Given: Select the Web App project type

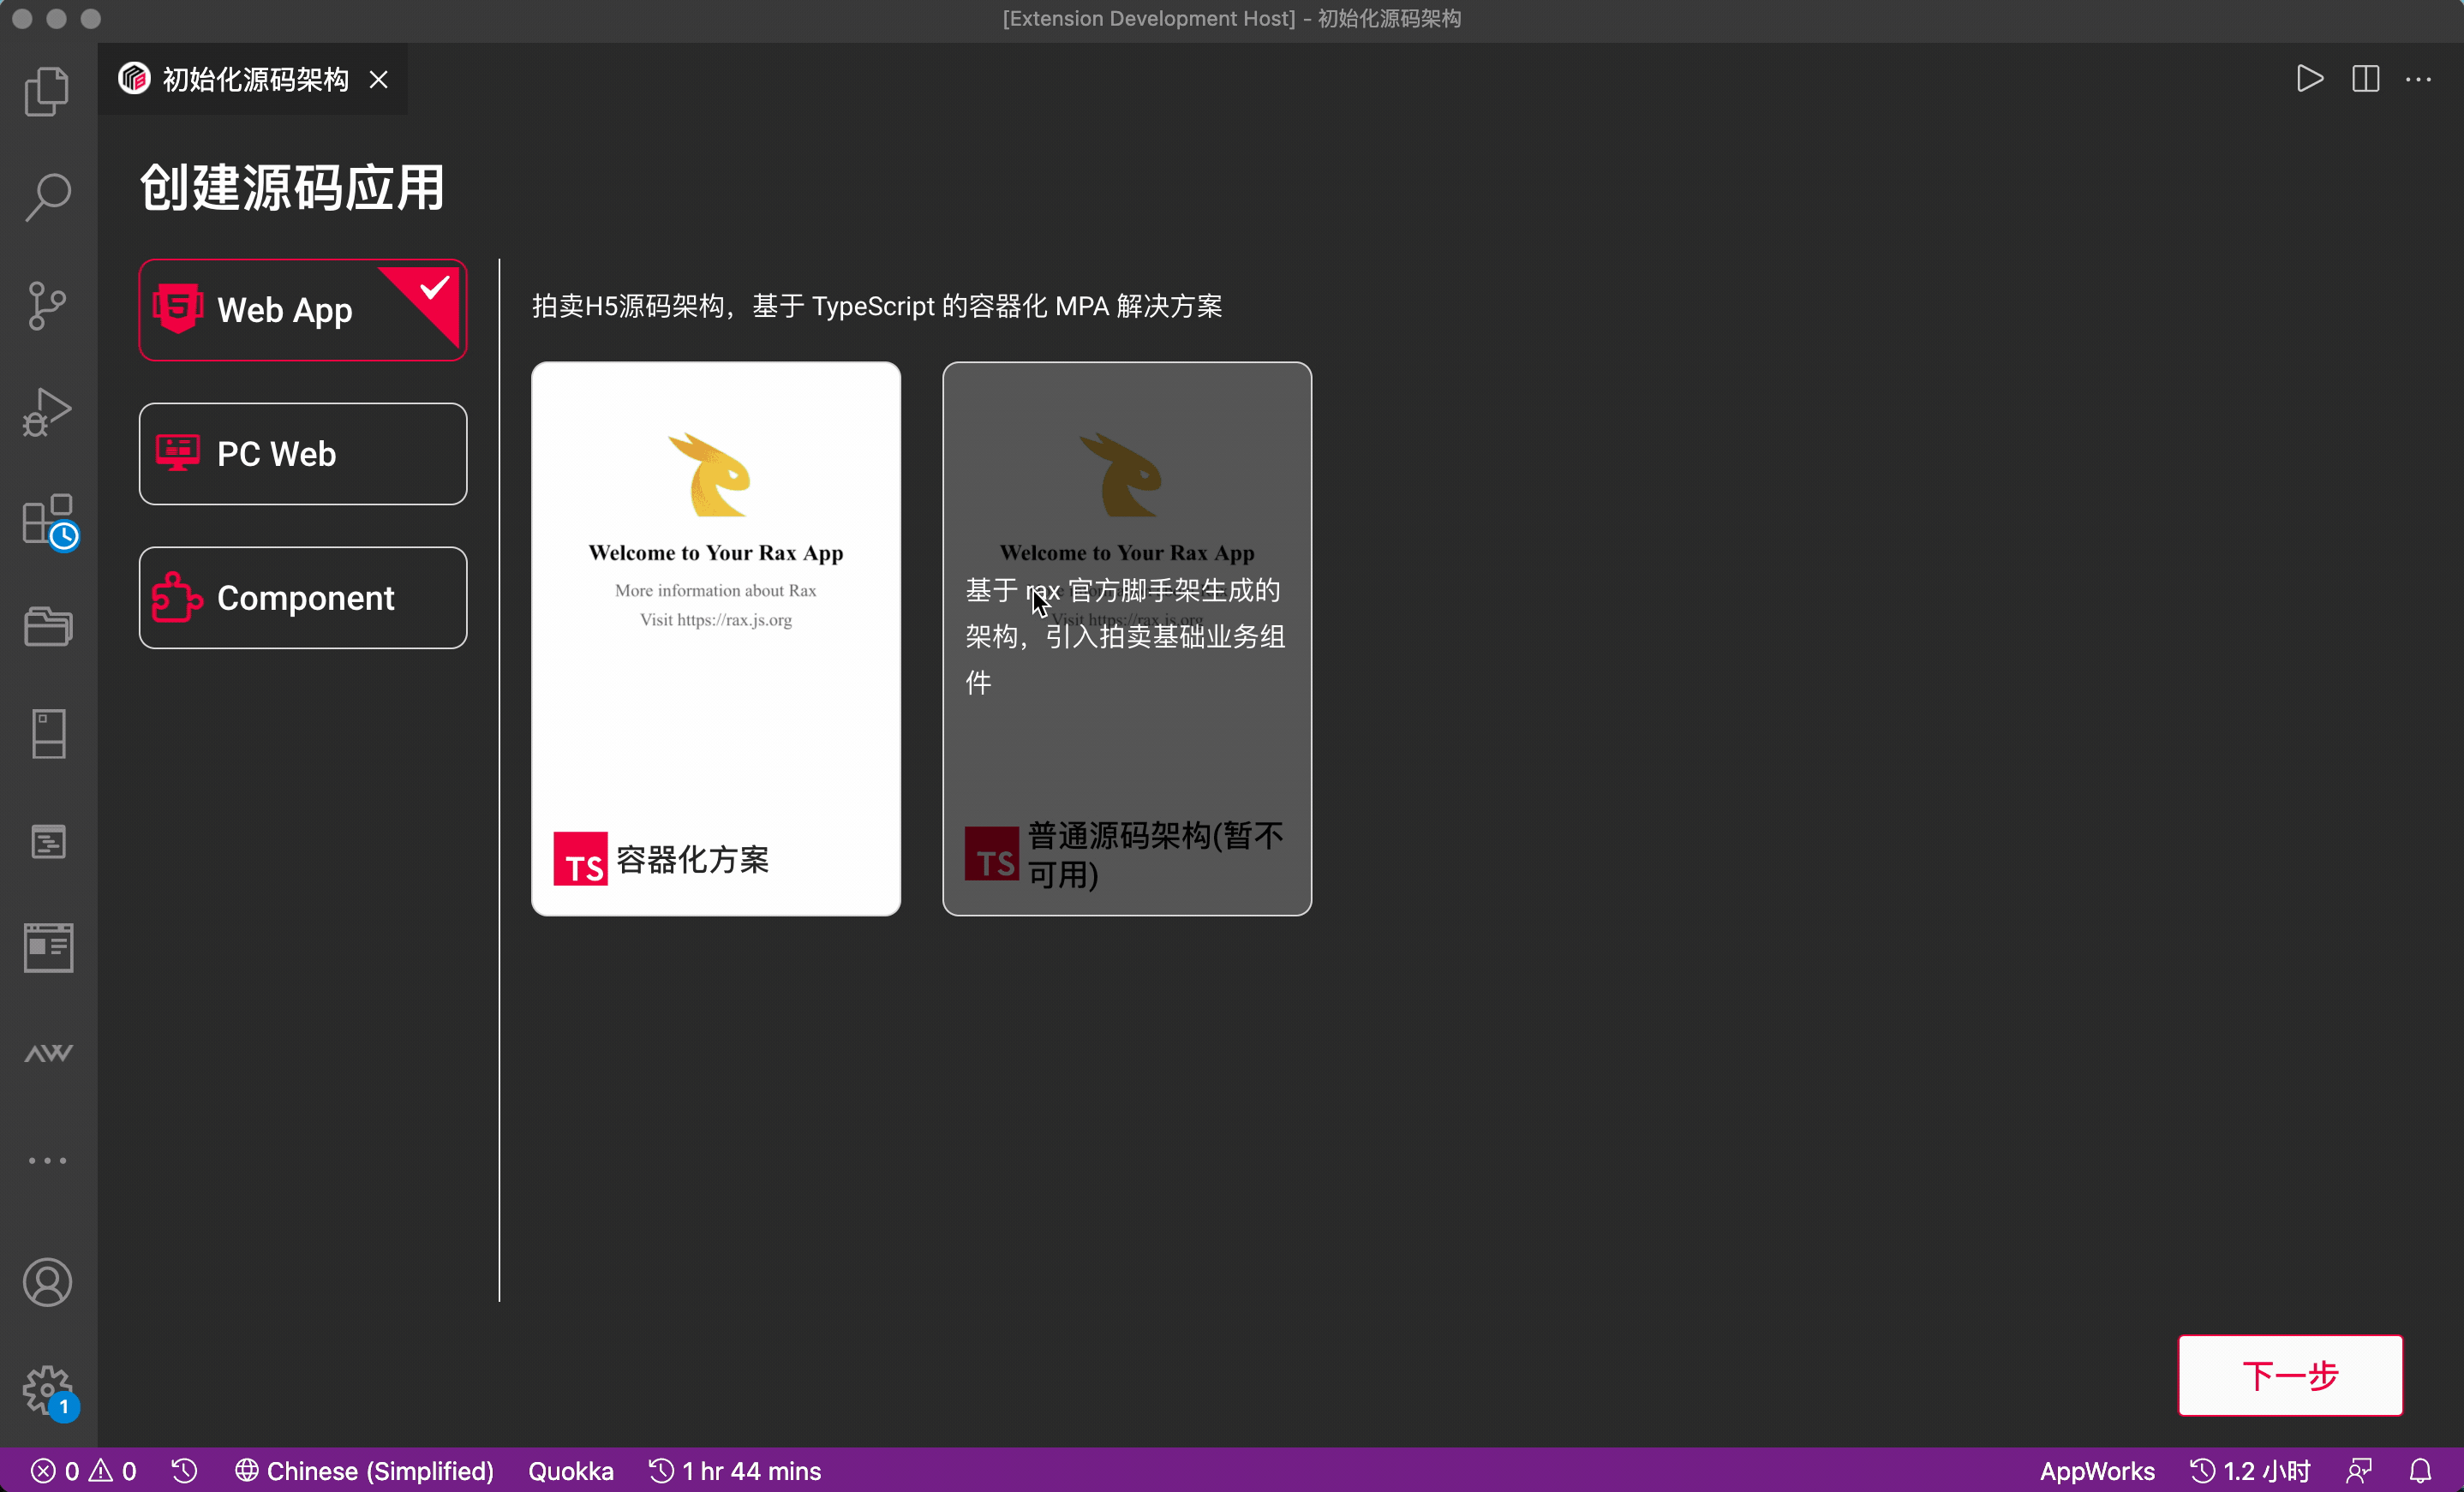Looking at the screenshot, I should click(303, 310).
